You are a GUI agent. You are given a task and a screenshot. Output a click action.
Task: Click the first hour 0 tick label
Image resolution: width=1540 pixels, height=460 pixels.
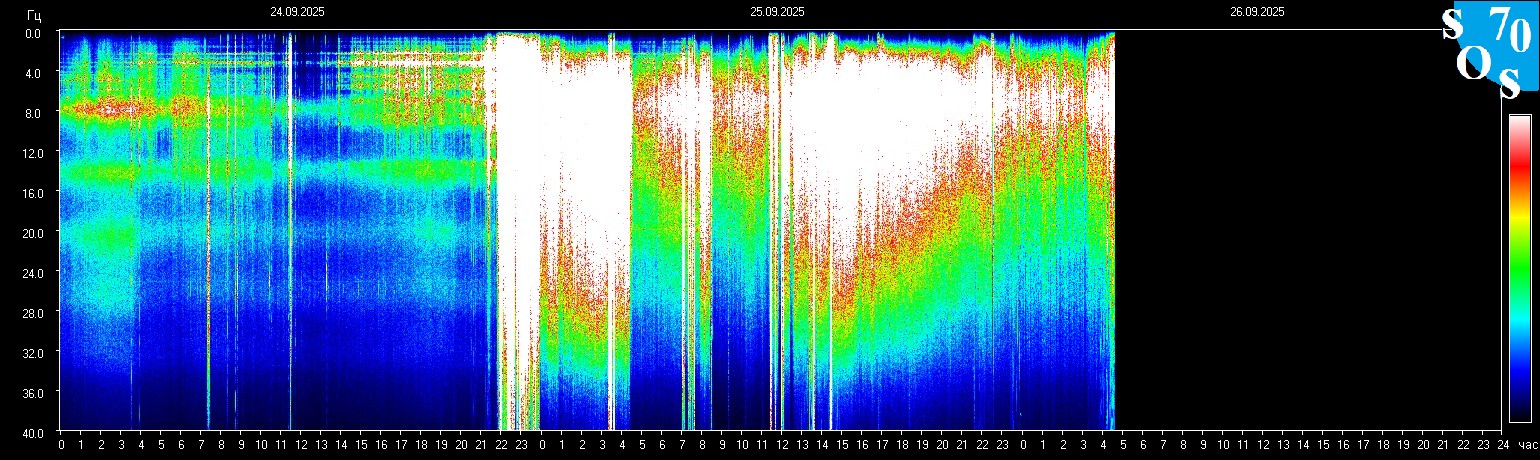point(61,445)
